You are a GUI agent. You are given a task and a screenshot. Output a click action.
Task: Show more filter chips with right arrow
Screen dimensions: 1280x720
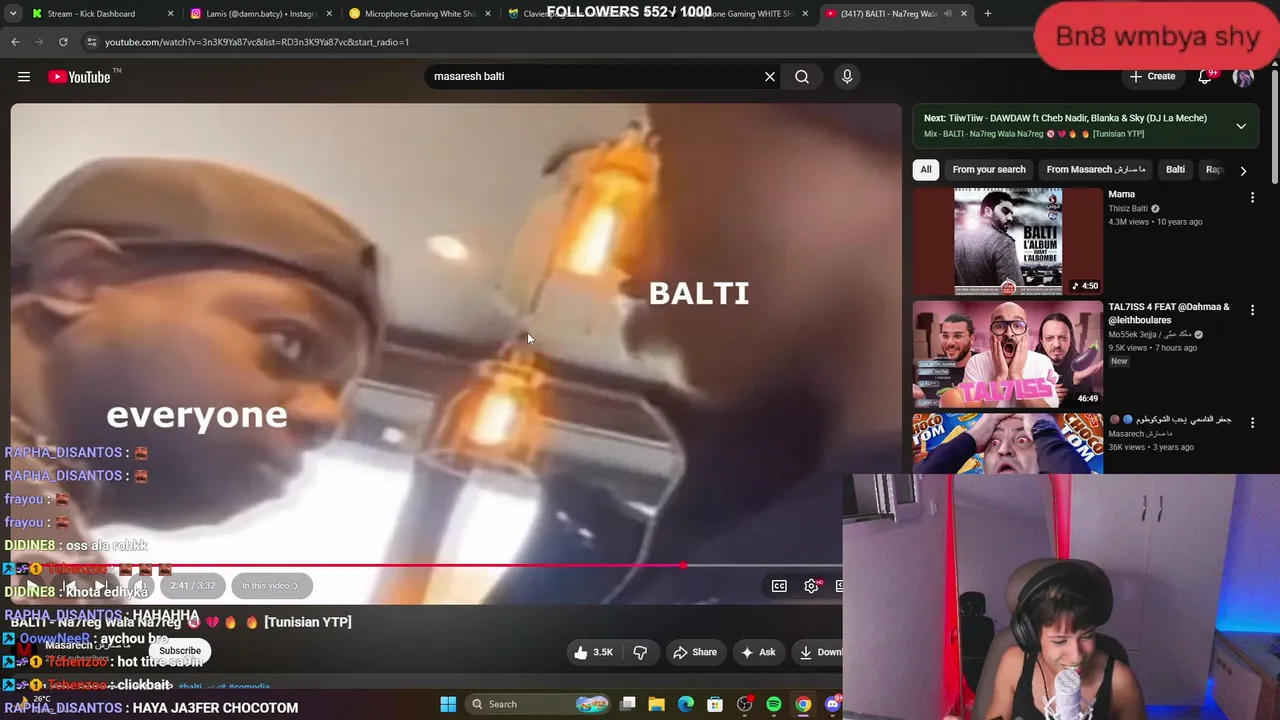click(1243, 171)
